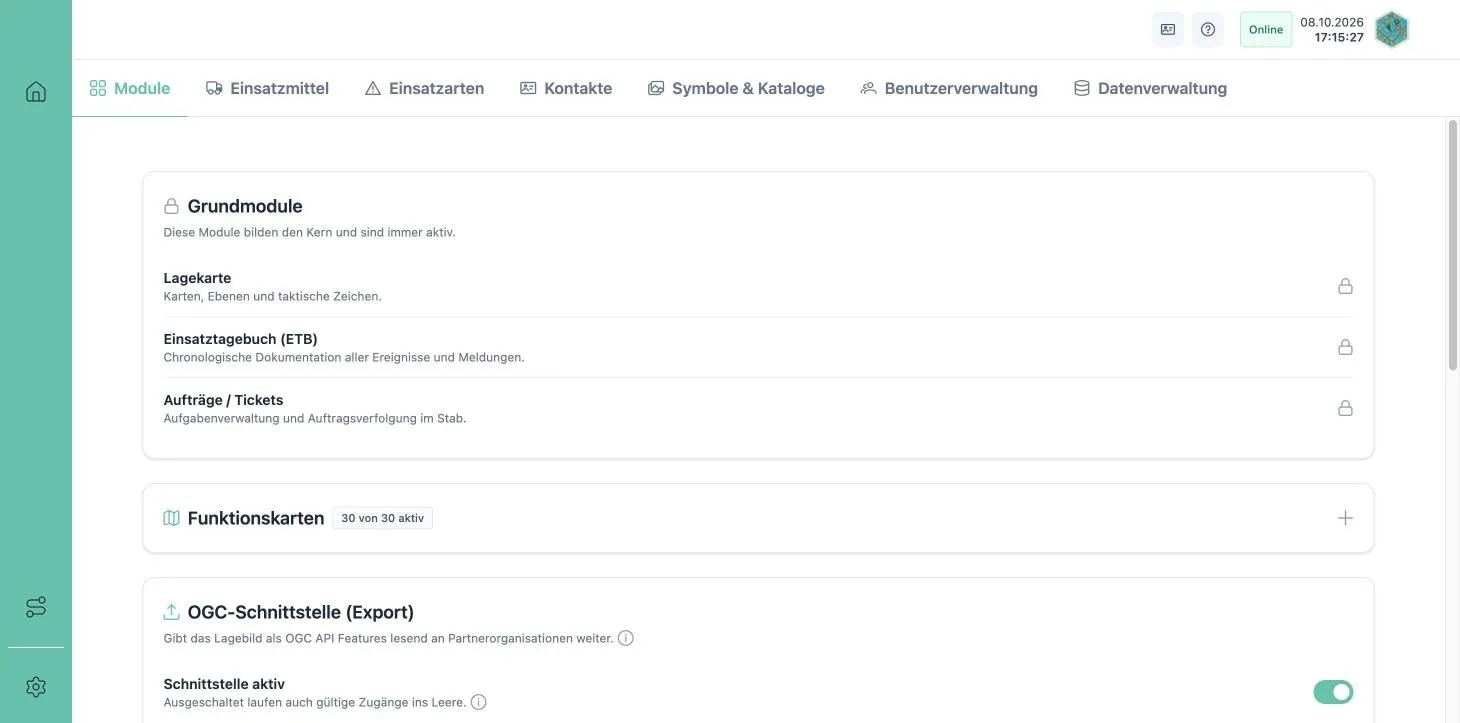Click the Einsatztagebuch (ETB) title
The image size is (1460, 723).
click(x=240, y=339)
